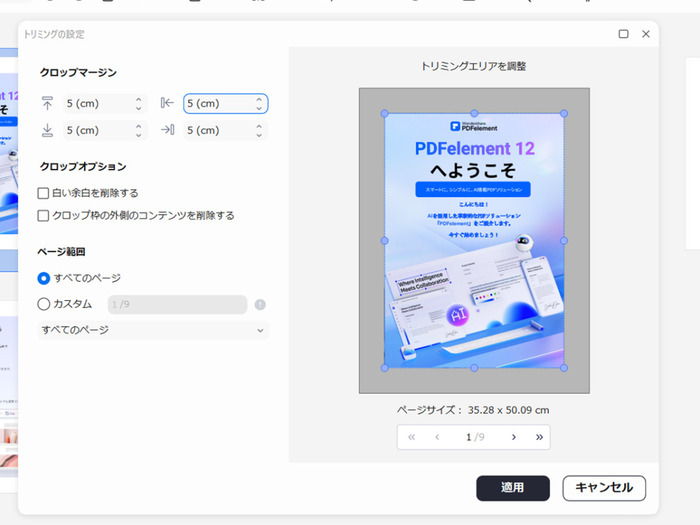Click the page number field in preview

(475, 437)
